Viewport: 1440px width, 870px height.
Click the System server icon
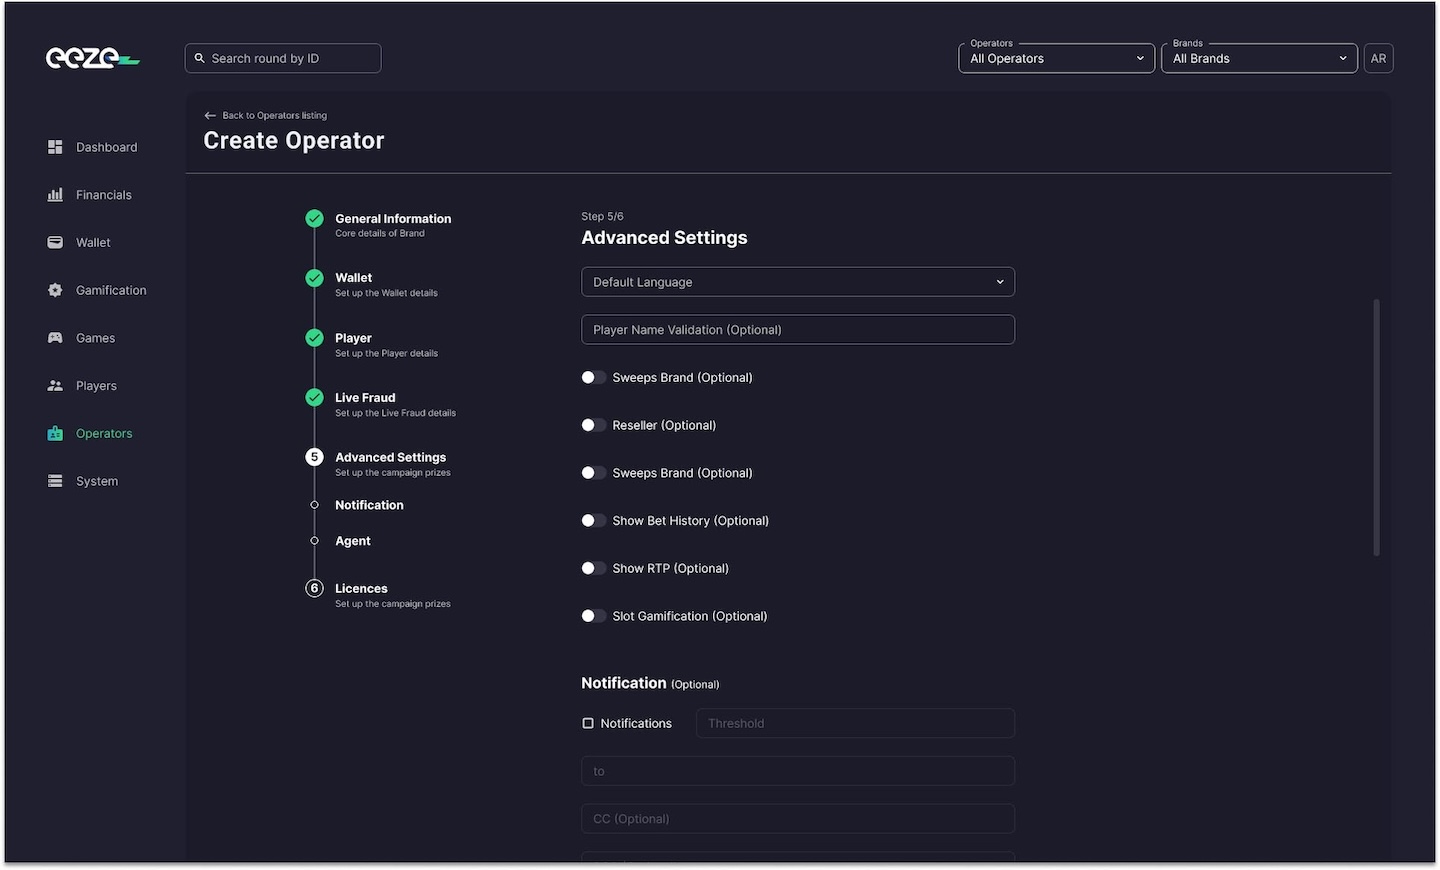[x=55, y=481]
